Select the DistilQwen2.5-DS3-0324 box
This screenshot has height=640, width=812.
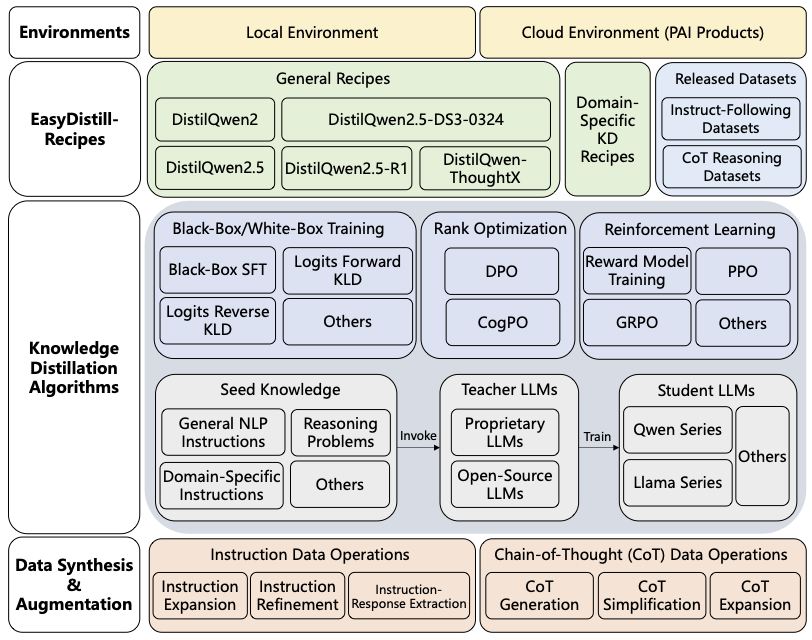[x=416, y=120]
